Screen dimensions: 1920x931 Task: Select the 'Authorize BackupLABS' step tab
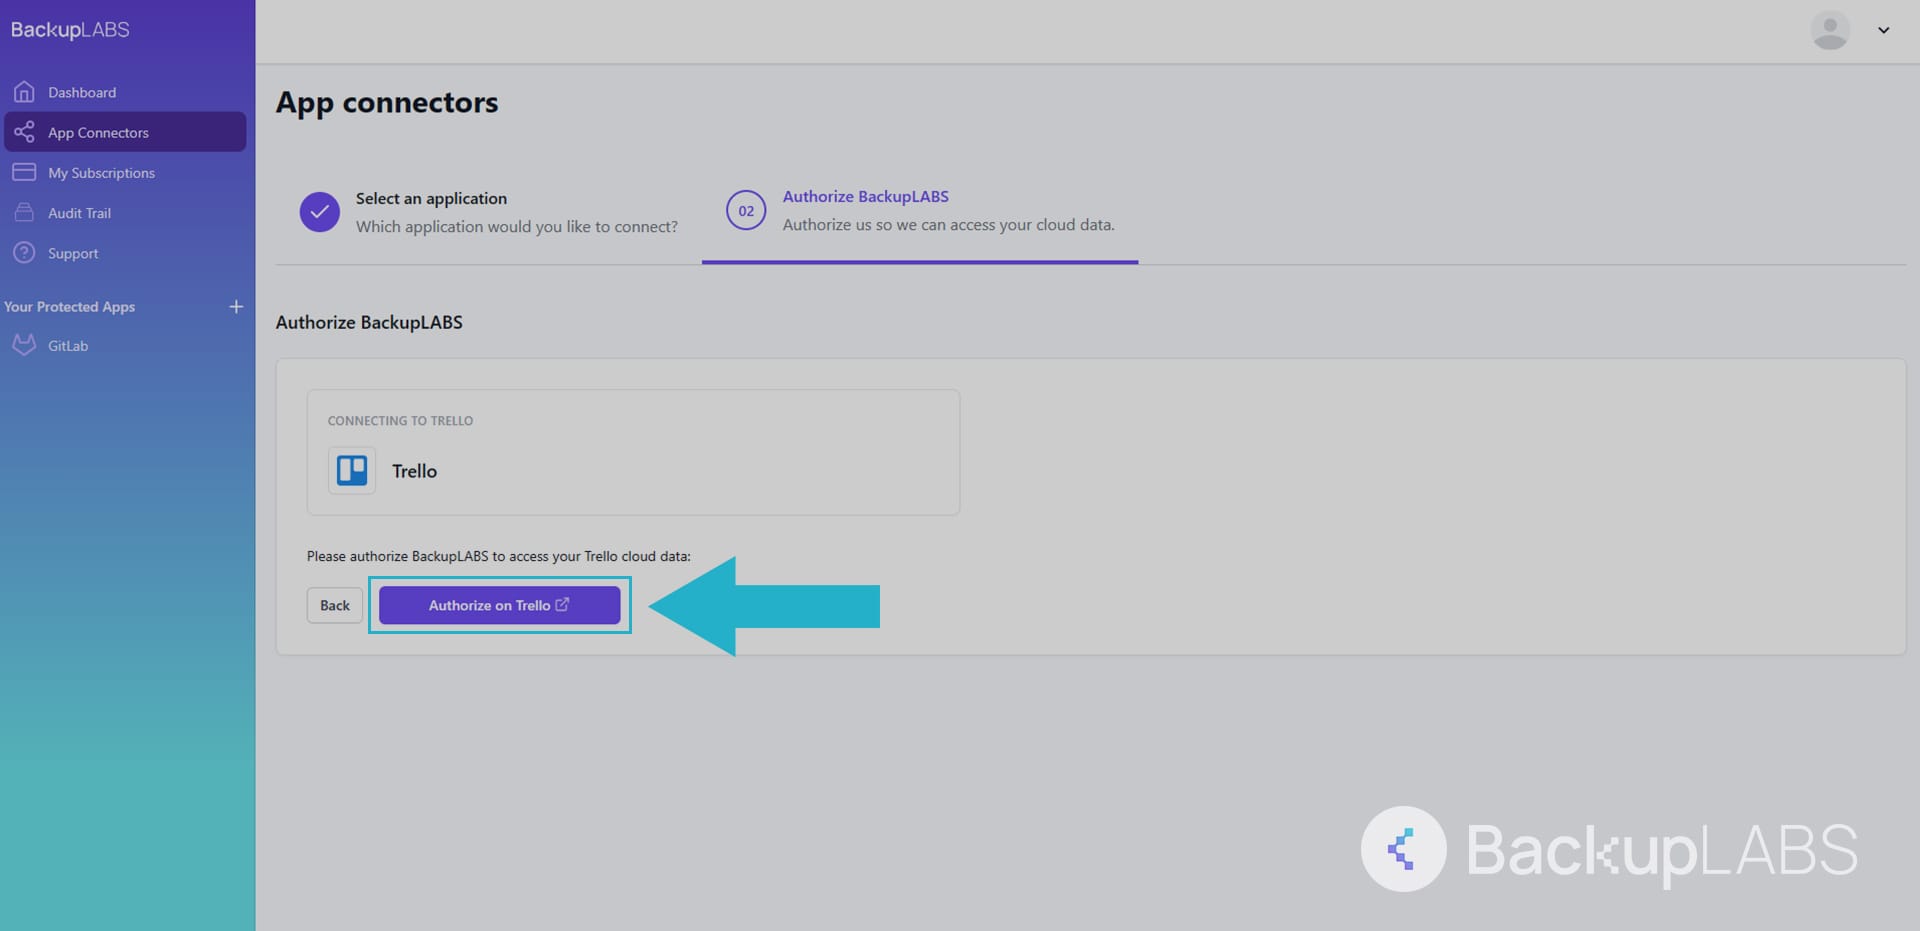pyautogui.click(x=920, y=210)
